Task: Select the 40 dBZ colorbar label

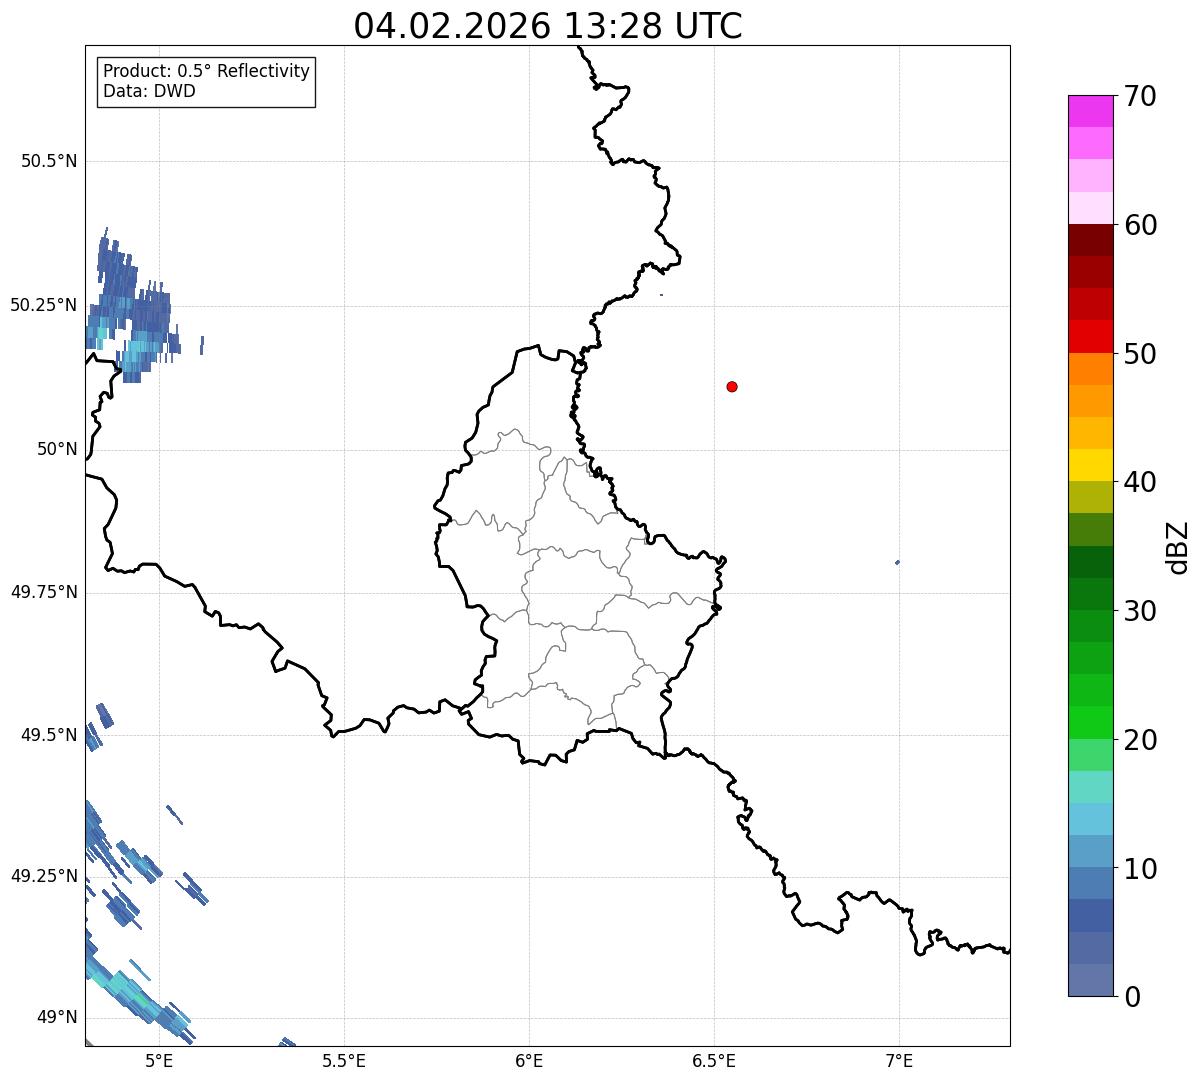Action: click(1140, 482)
